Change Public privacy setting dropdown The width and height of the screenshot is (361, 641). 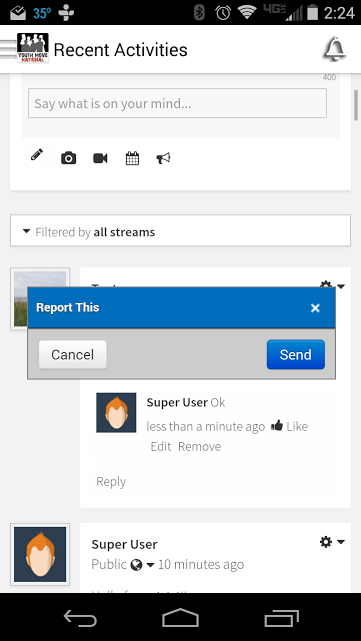click(122, 565)
